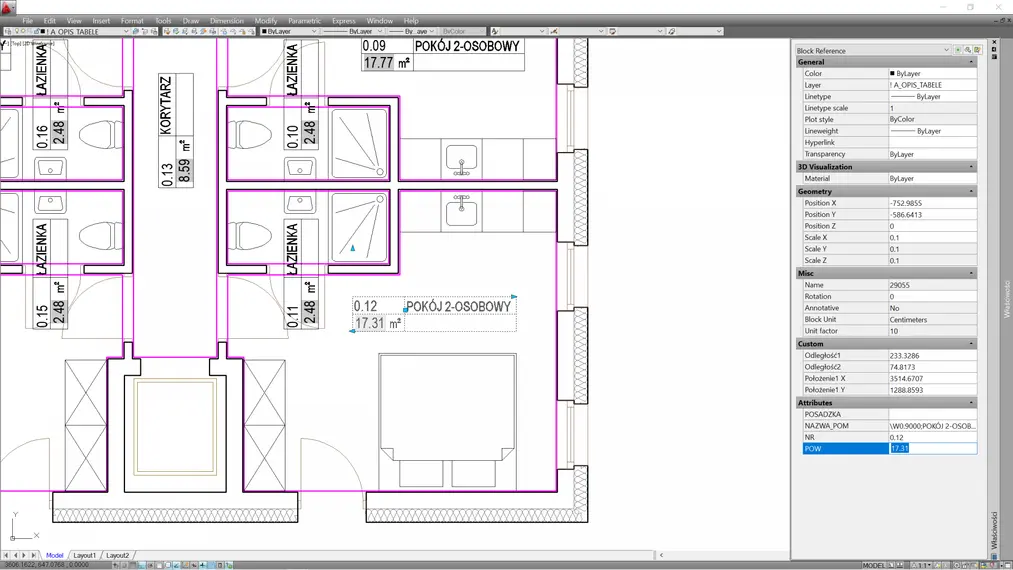Open the Express menu
This screenshot has width=1013, height=570.
click(344, 21)
